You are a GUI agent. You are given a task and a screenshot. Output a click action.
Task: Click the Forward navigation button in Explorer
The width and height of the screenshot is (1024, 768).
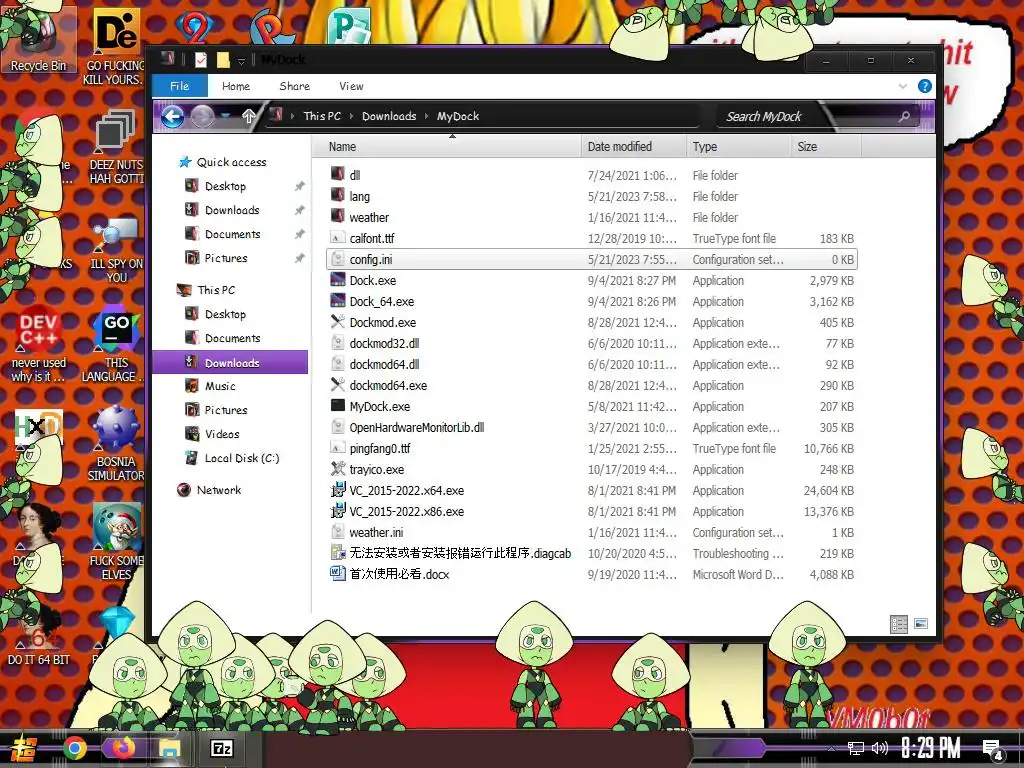click(x=202, y=117)
